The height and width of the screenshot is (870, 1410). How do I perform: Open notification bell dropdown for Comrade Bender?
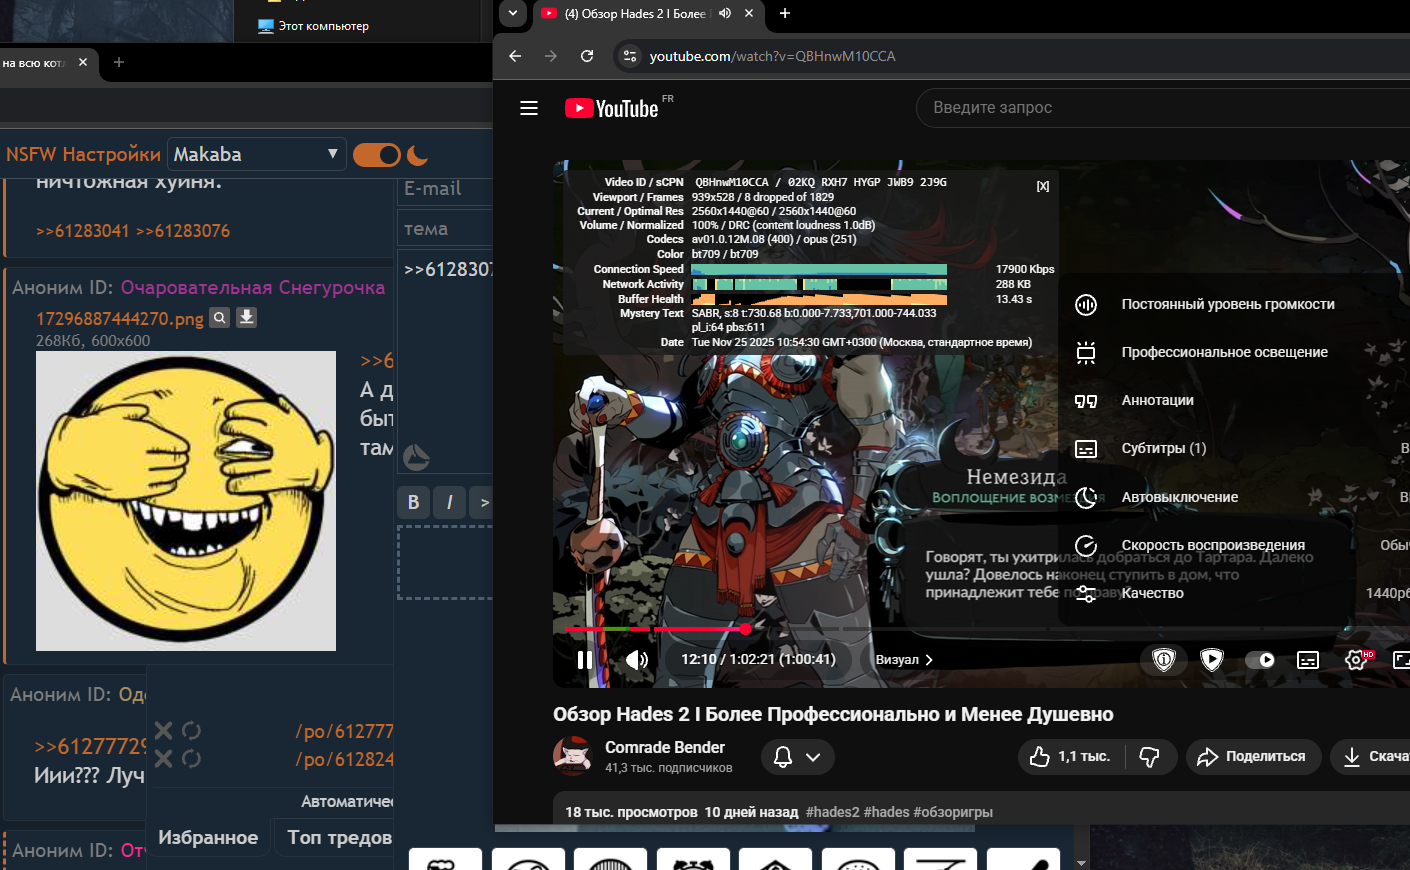pos(798,757)
